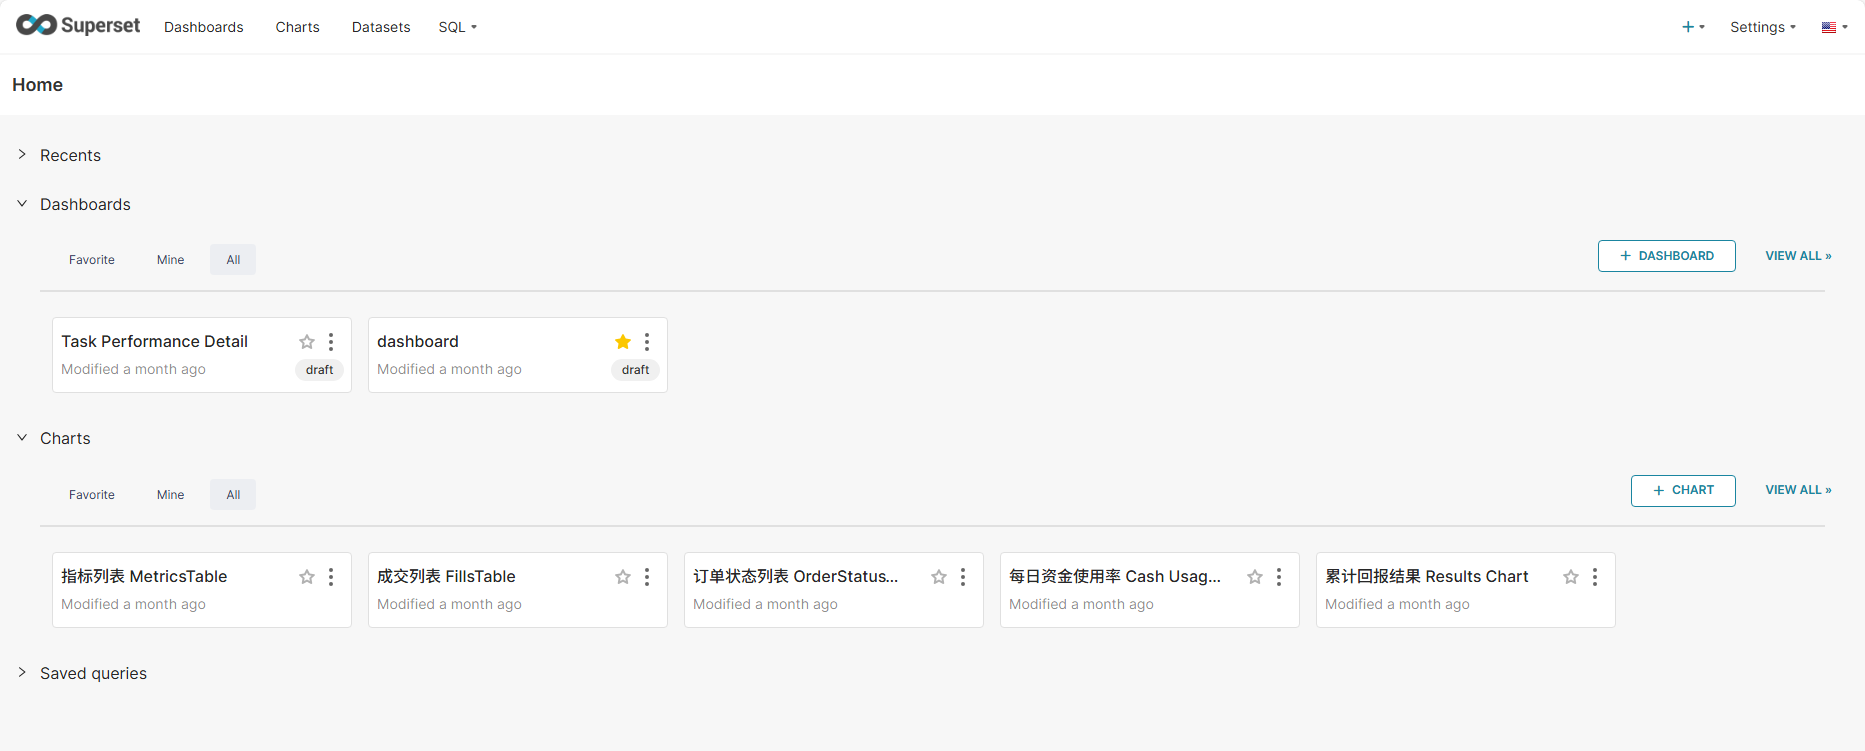Screen dimensions: 1865x751
Task: Open more options for 指标列表 MetricsTable
Action: pyautogui.click(x=331, y=577)
